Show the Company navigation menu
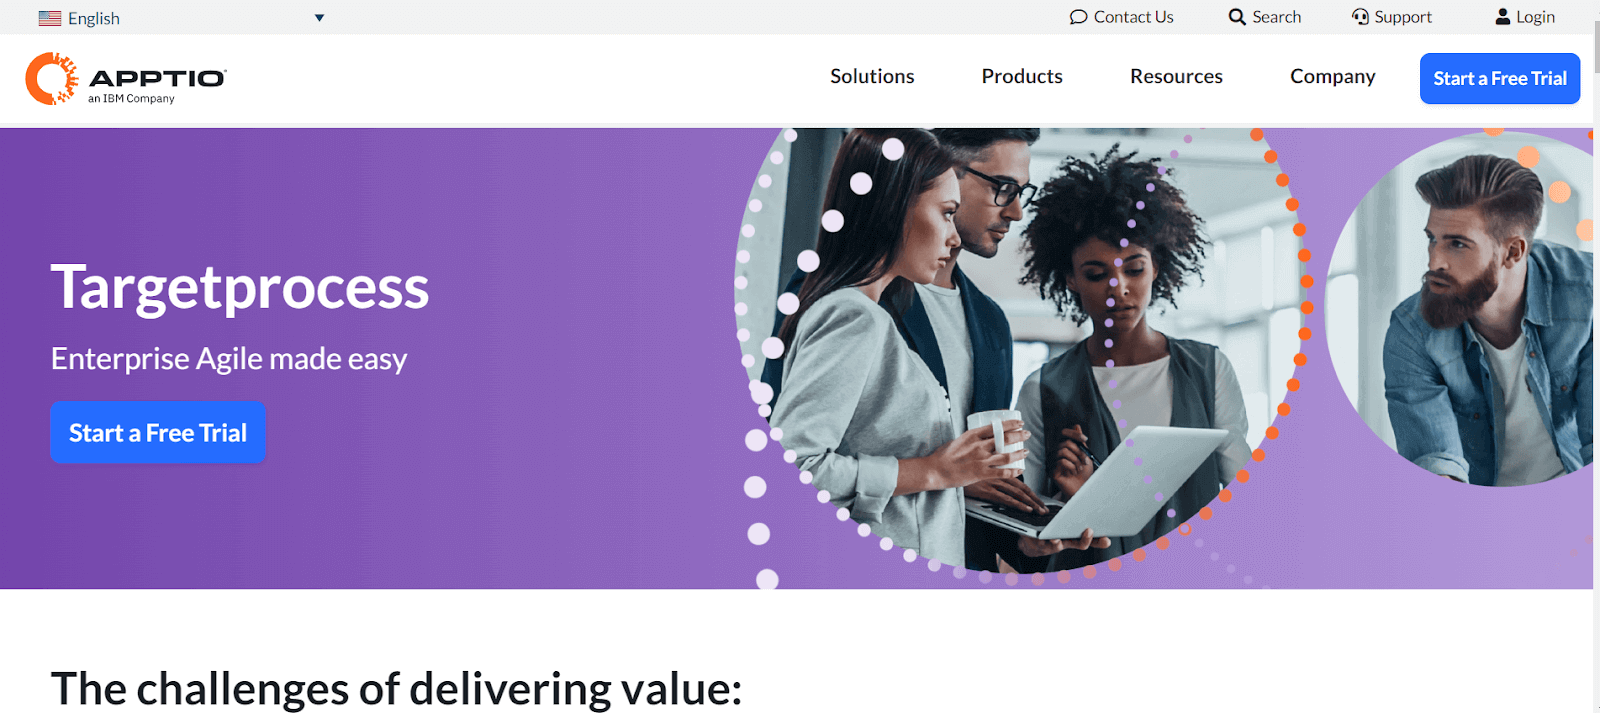This screenshot has width=1600, height=713. [1332, 77]
